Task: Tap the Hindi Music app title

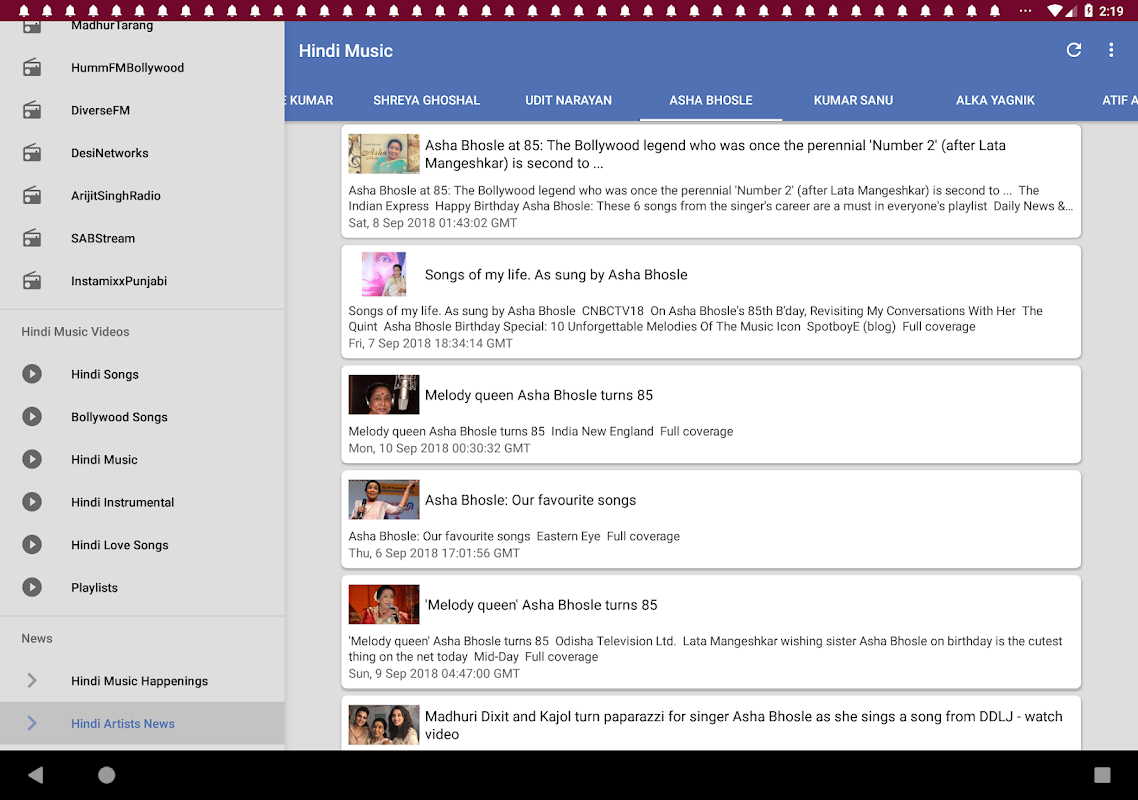Action: (x=345, y=51)
